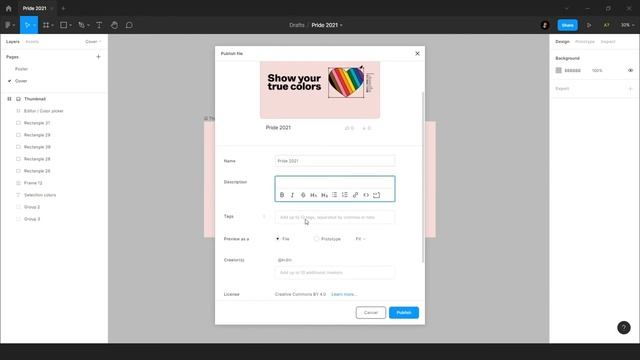Switch to the Inspect tab
Viewport: 640px width, 360px height.
pos(608,42)
